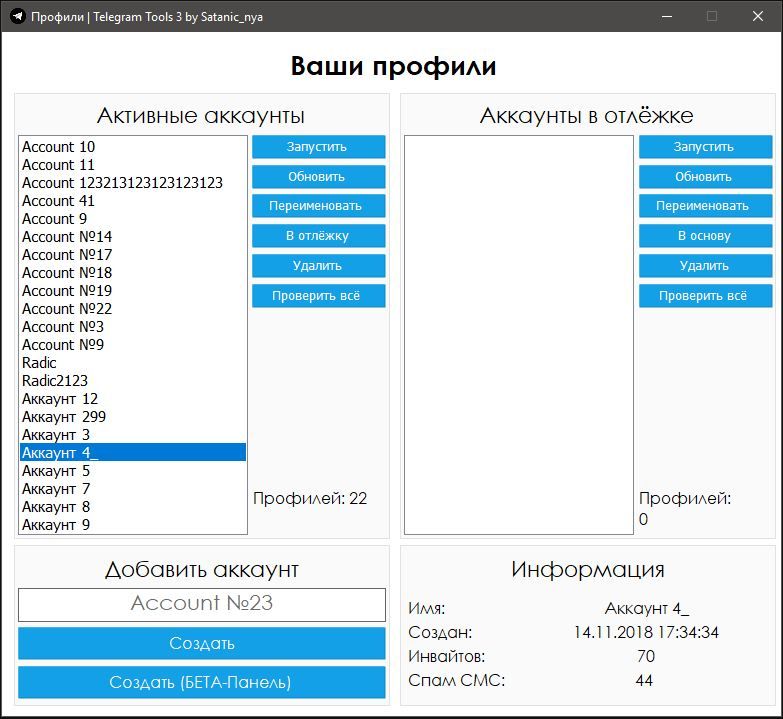Pick Аккаунт 299 in the list

pyautogui.click(x=64, y=417)
